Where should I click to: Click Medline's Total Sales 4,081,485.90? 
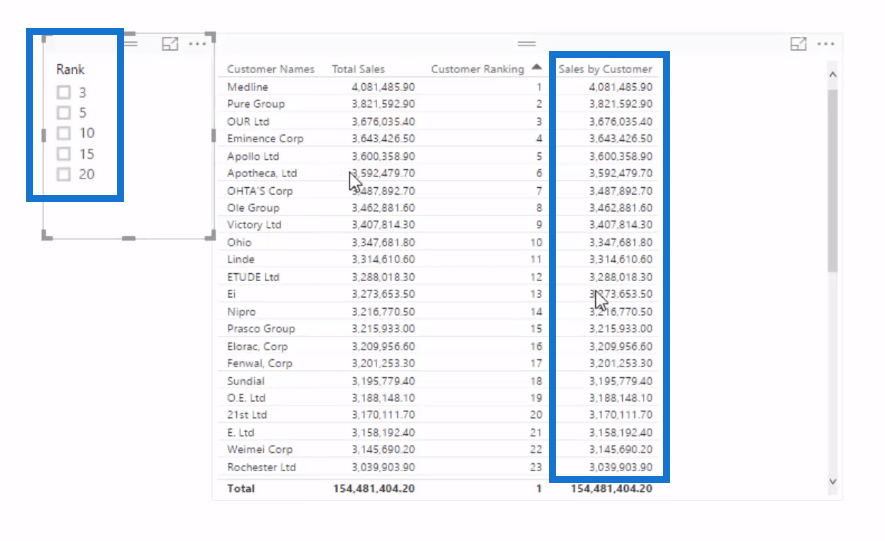tap(383, 87)
